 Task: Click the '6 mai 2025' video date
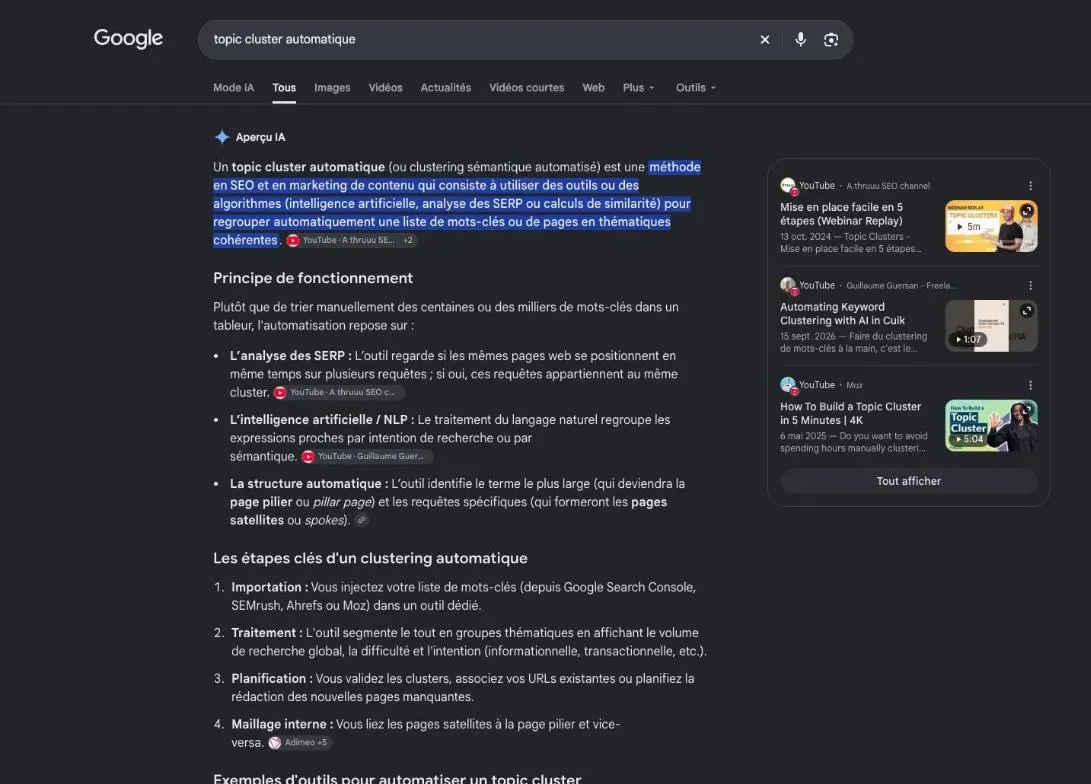click(x=803, y=436)
